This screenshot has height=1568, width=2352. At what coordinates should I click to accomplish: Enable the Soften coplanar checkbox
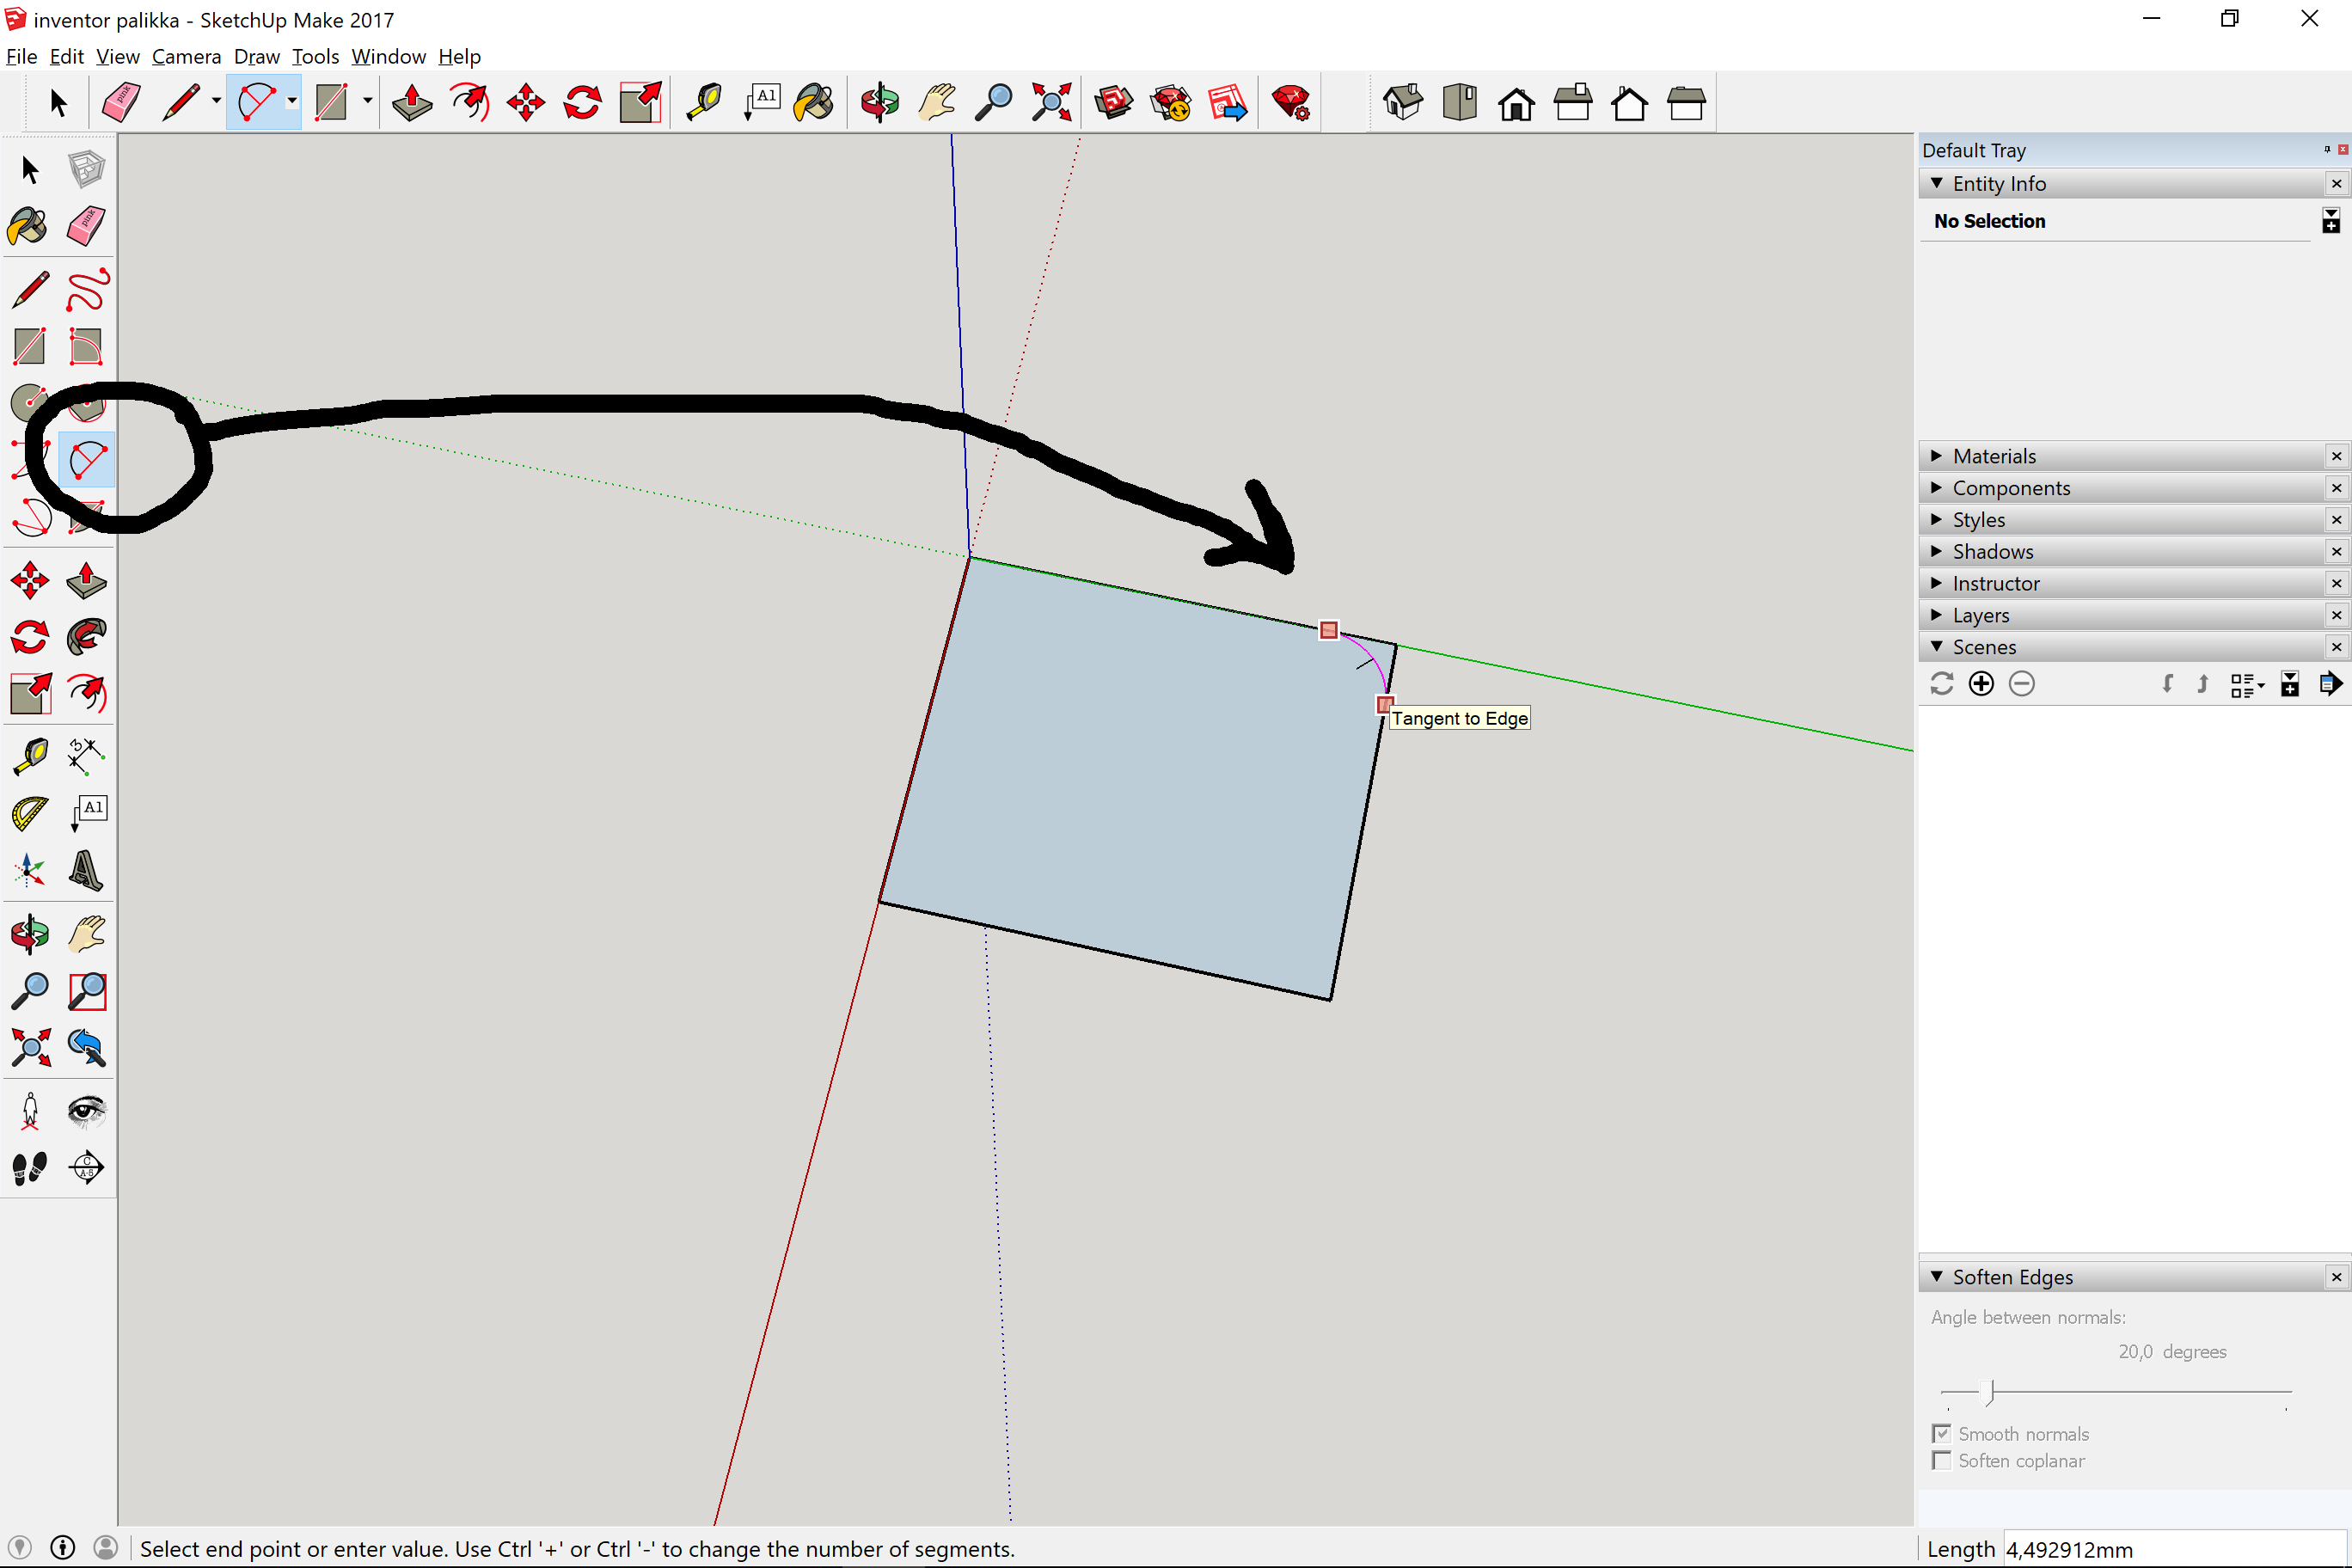click(1942, 1460)
